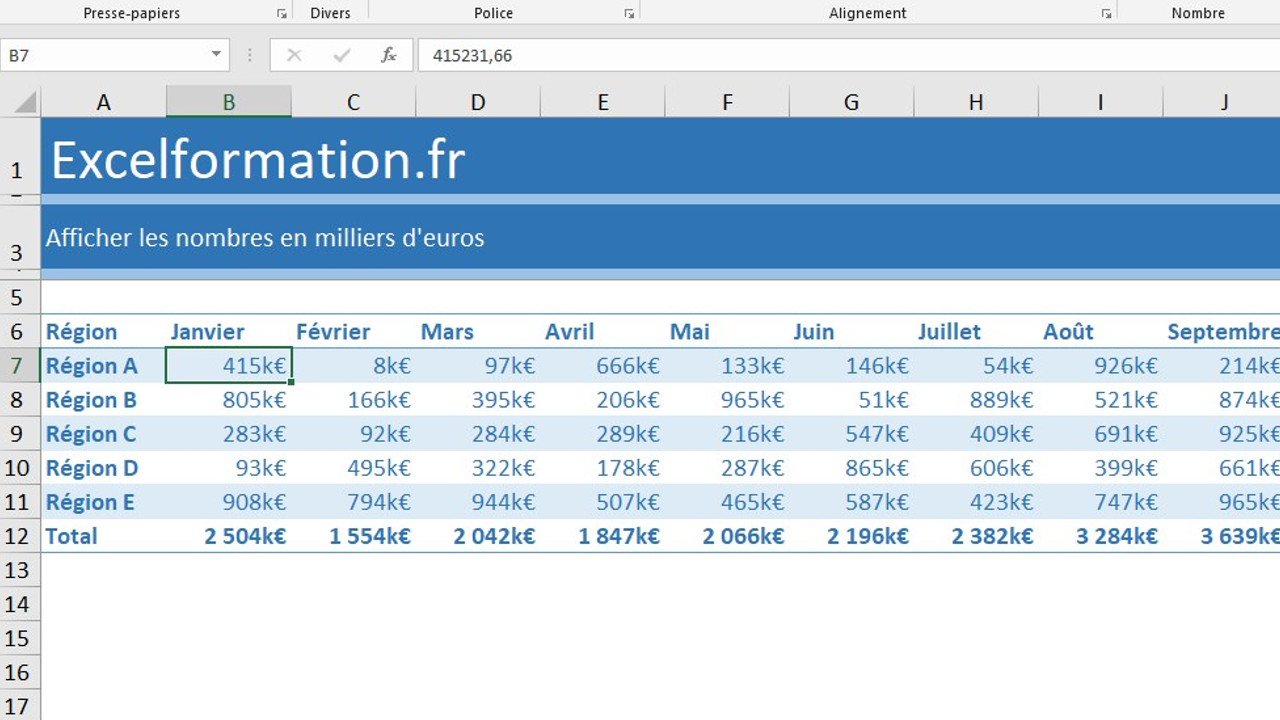Click the Avril header cell
The height and width of the screenshot is (720, 1280).
pyautogui.click(x=602, y=332)
